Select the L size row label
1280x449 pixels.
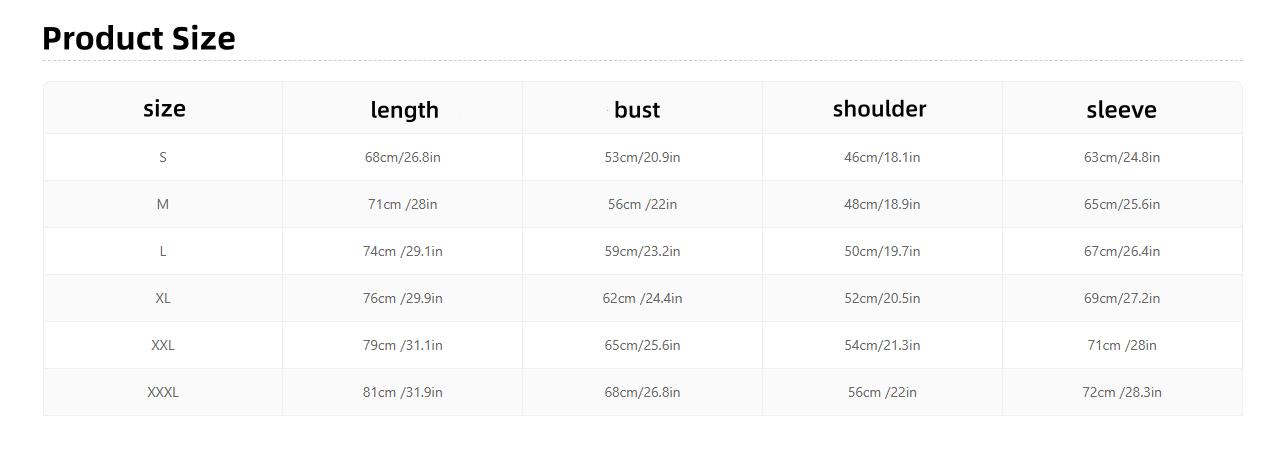pos(163,251)
